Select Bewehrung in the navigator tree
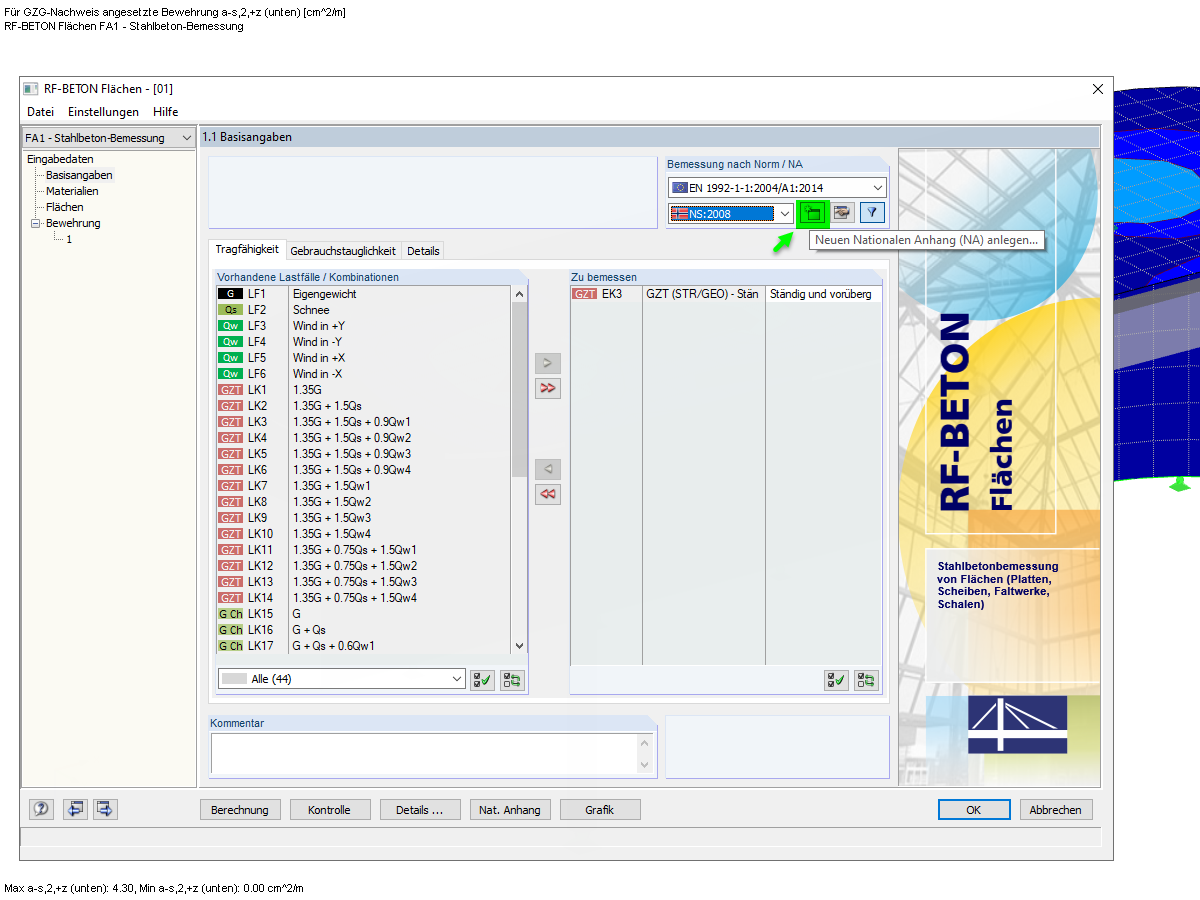1200x900 pixels. 73,223
